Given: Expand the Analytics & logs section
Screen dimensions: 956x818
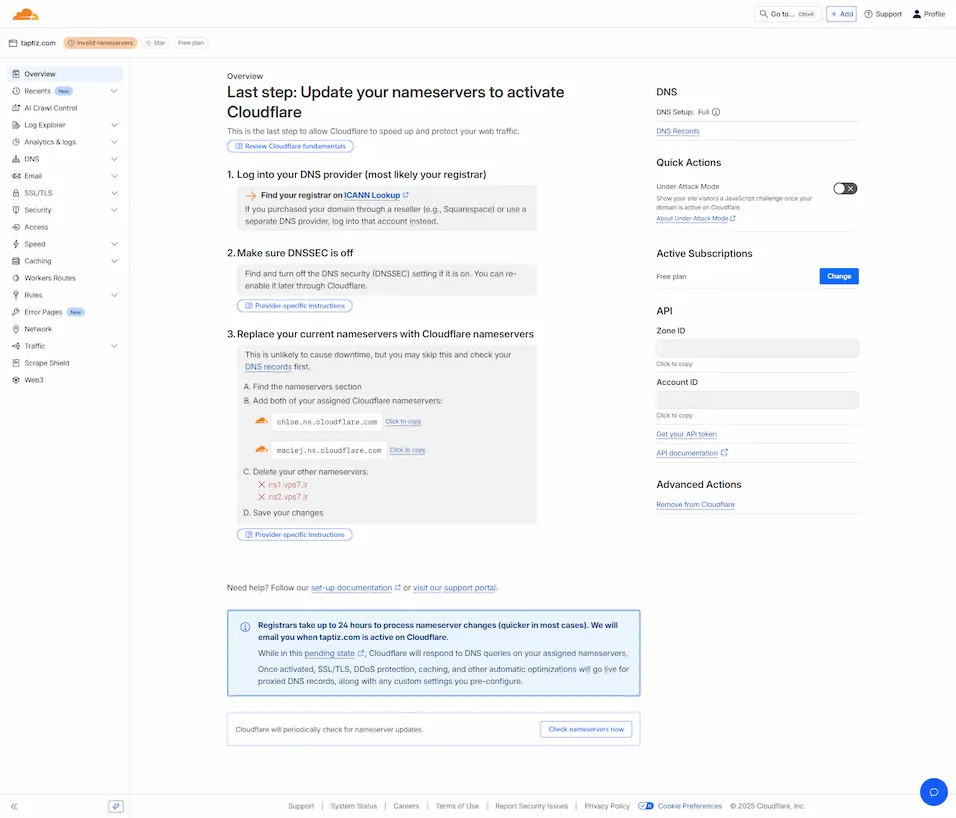Looking at the screenshot, I should click(x=114, y=142).
